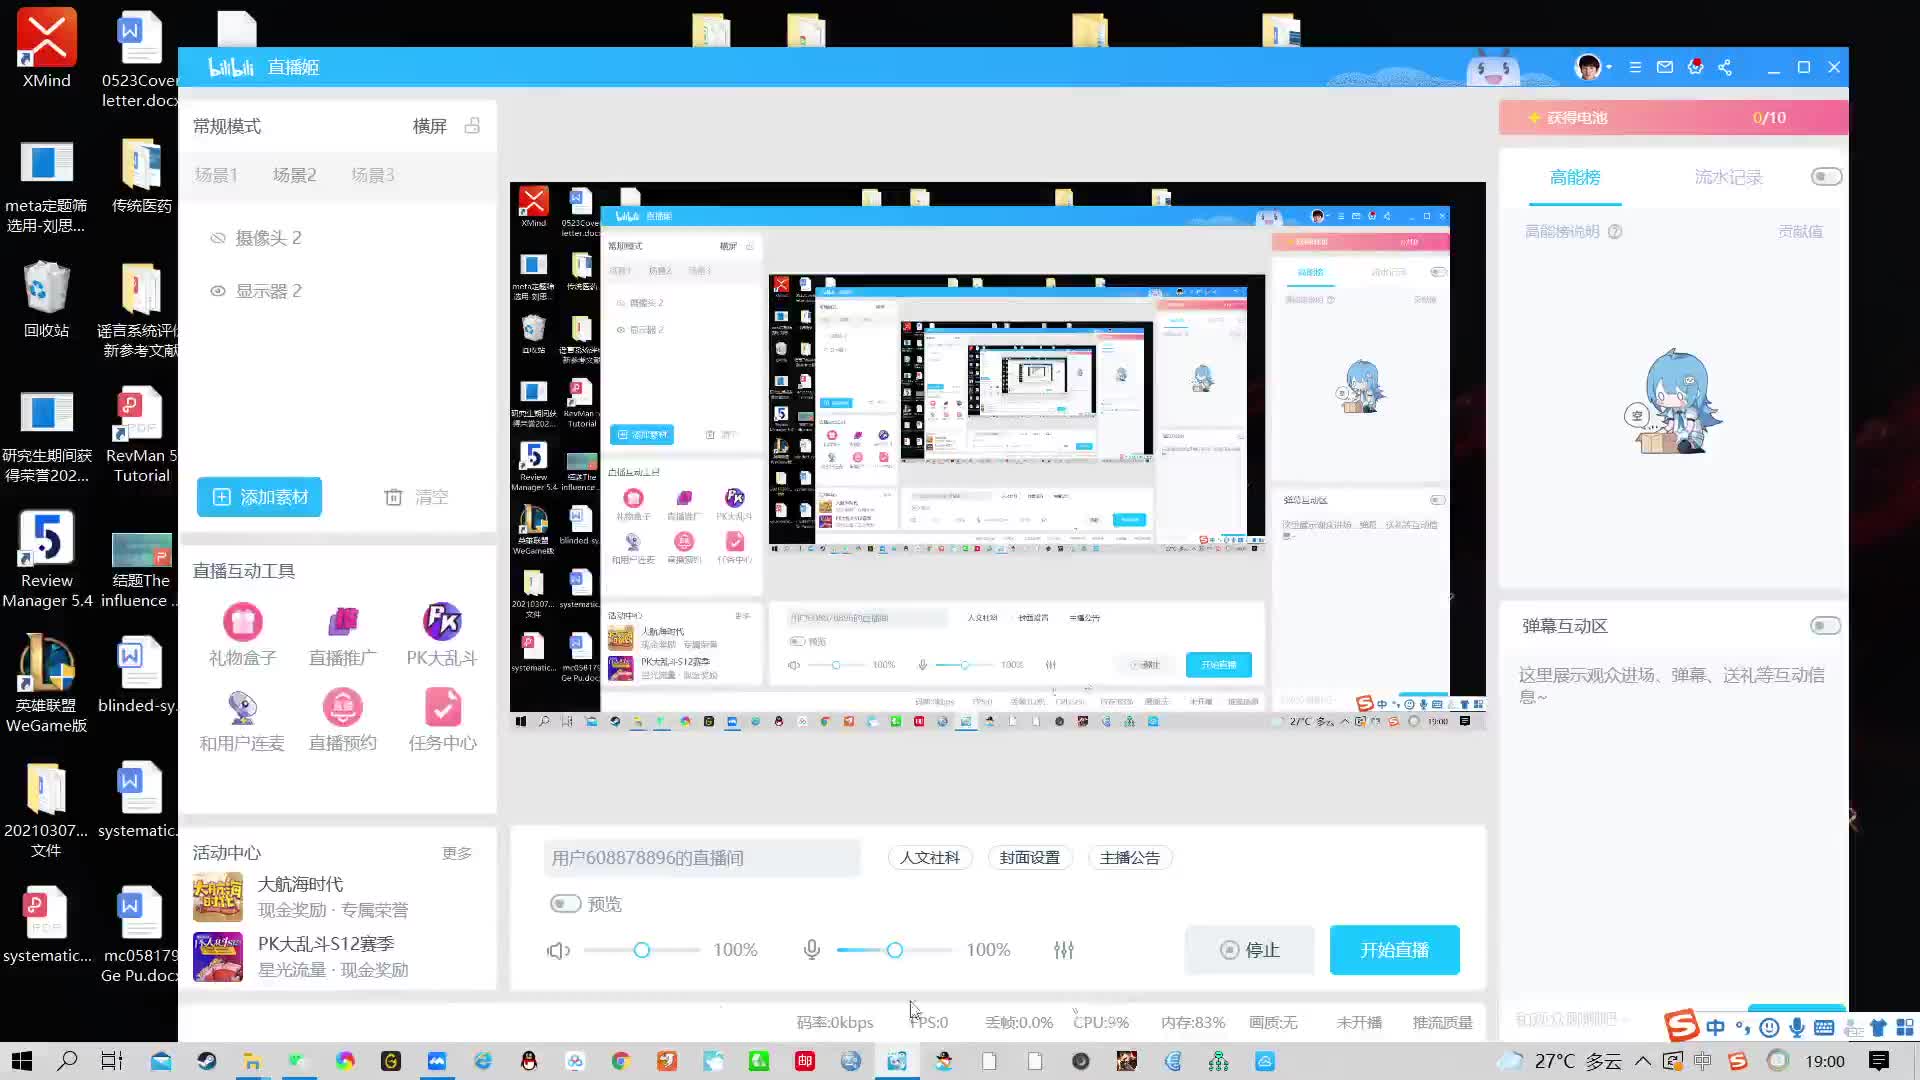This screenshot has height=1080, width=1920.
Task: Click the share icon in title bar
Action: click(1725, 67)
